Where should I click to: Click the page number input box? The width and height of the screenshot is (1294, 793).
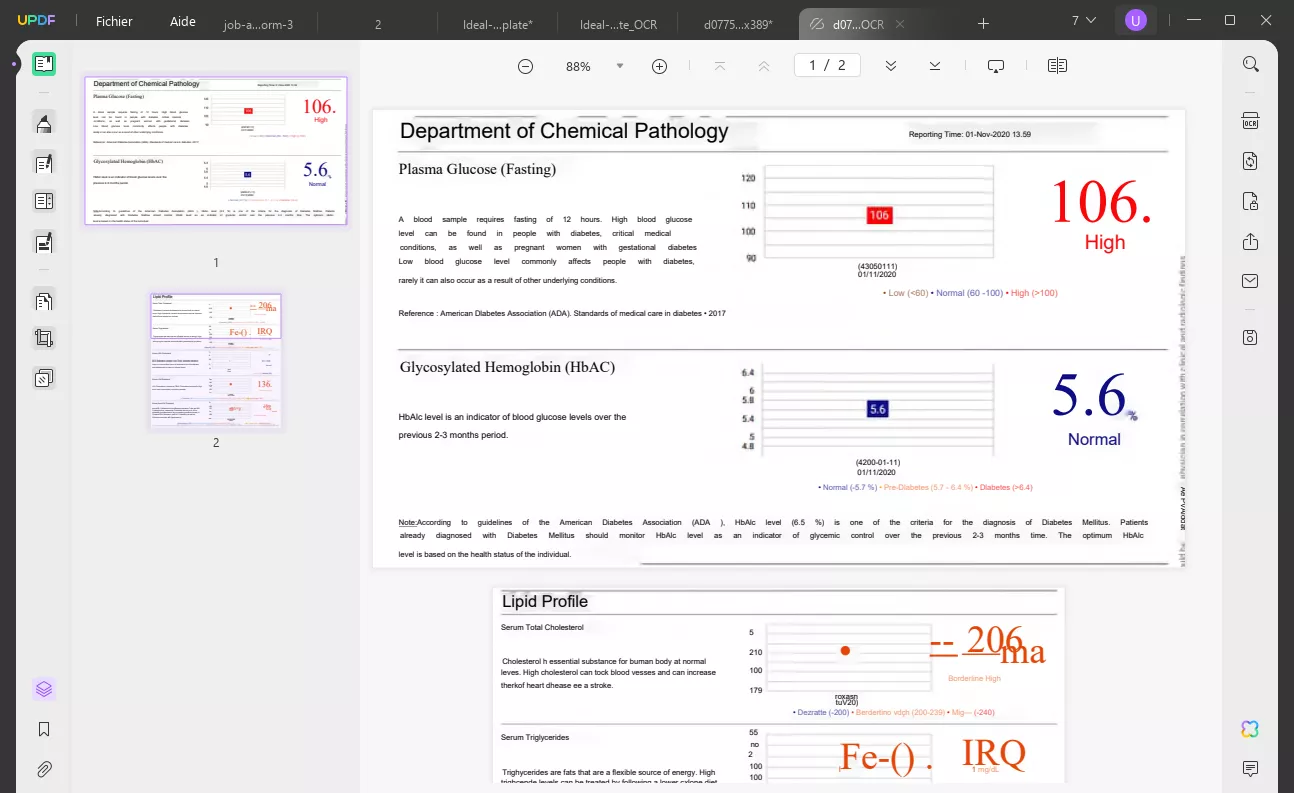tap(828, 65)
